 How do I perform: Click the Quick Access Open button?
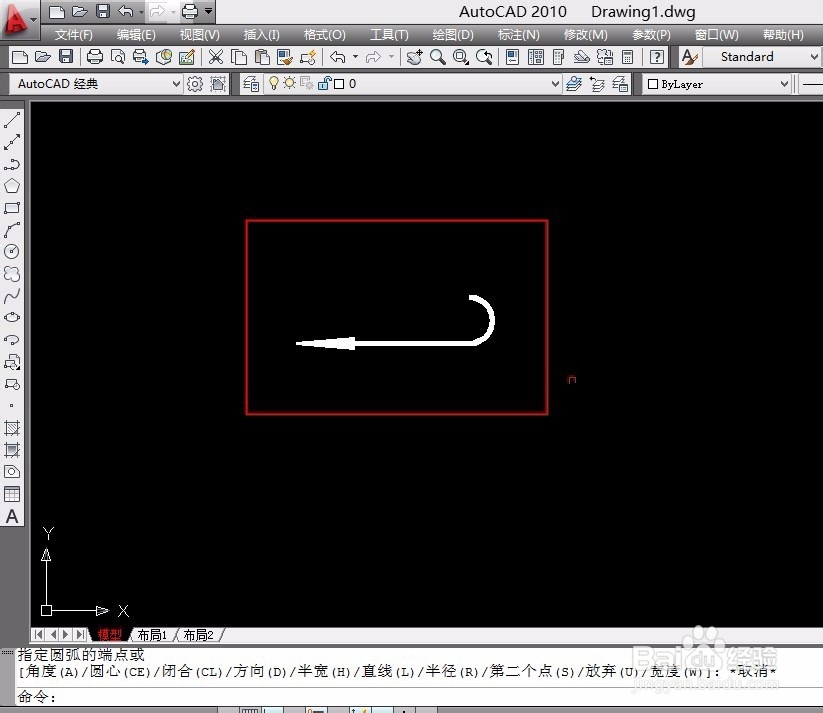tap(80, 11)
